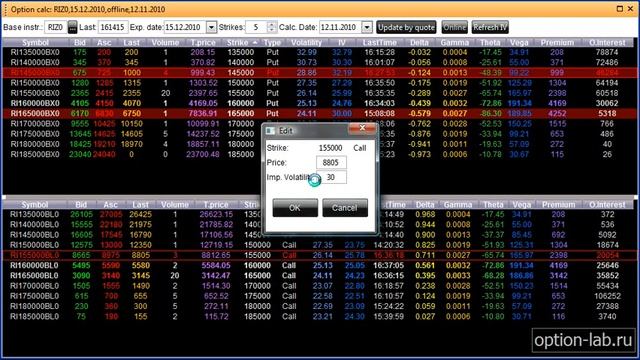640x360 pixels.
Task: Click the Exp. date field 15.12.2010
Action: pos(185,27)
